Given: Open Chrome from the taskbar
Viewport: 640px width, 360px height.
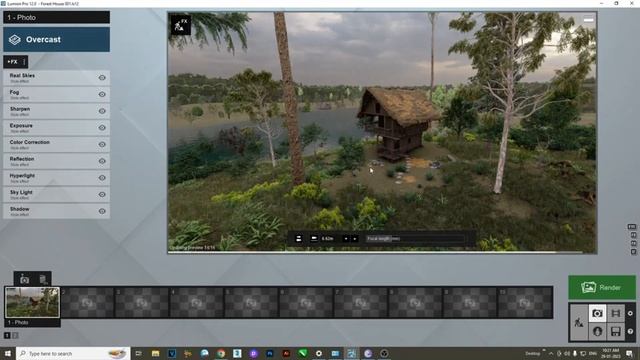Looking at the screenshot, I should [x=221, y=353].
